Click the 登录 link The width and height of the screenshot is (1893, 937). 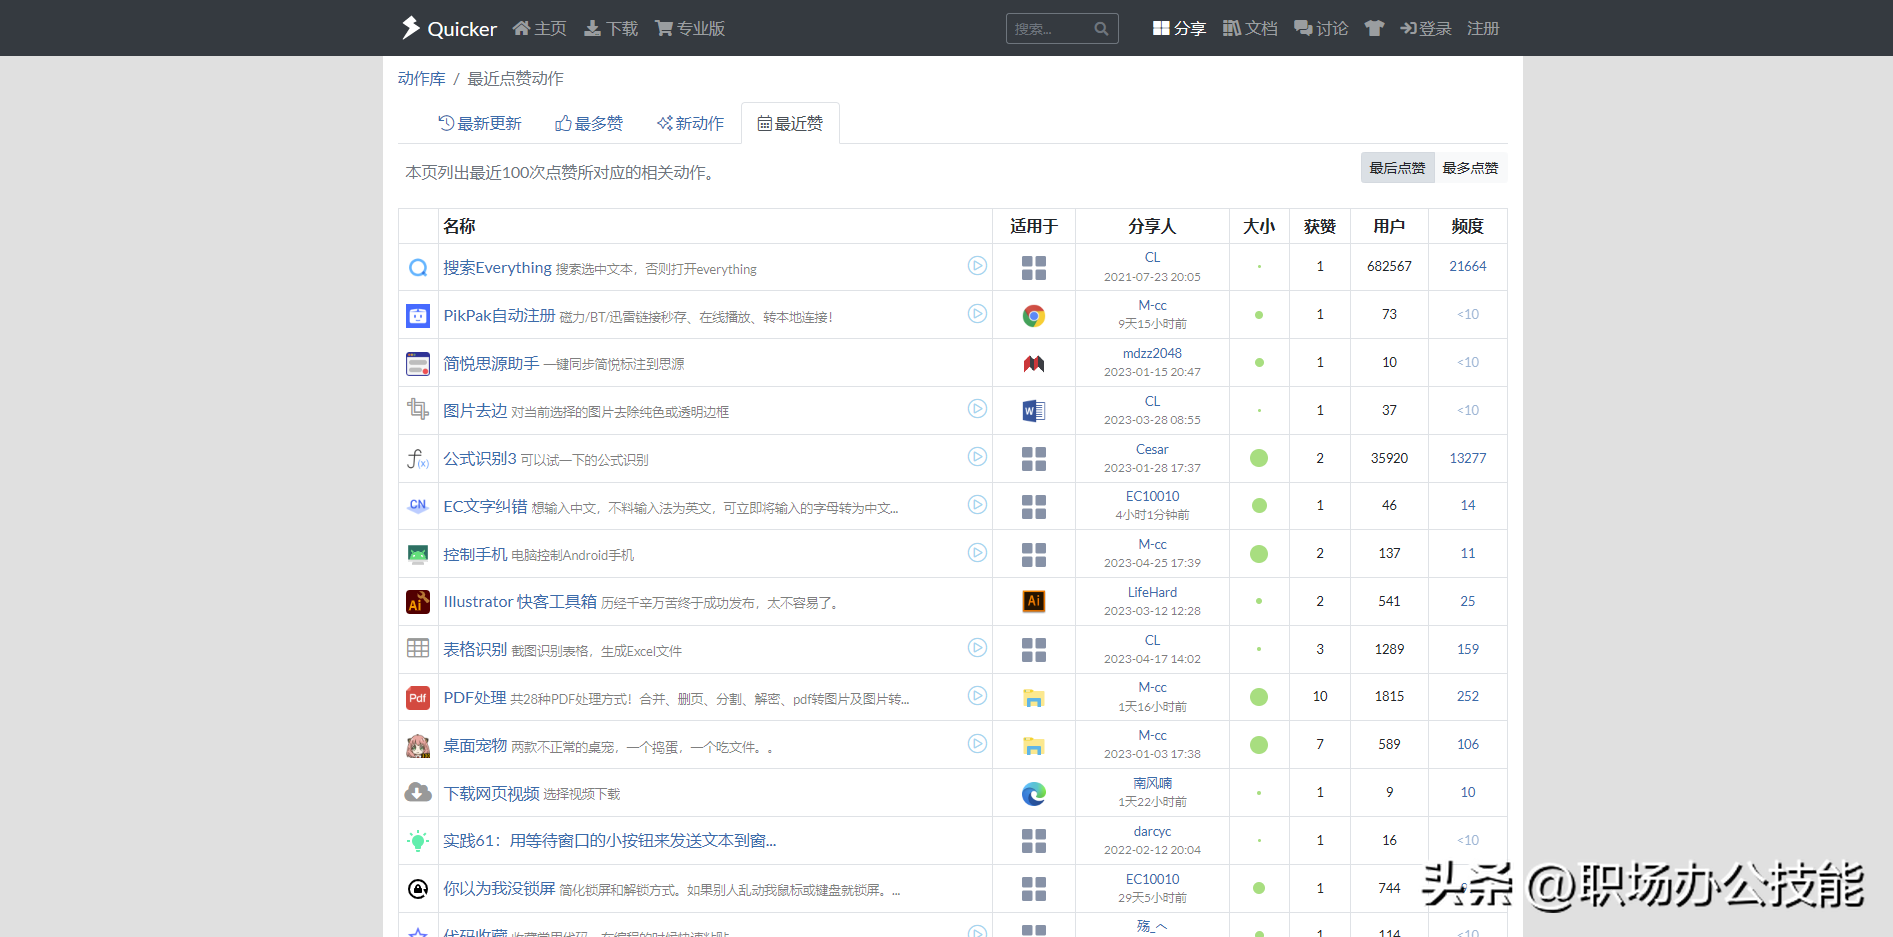[x=1426, y=28]
